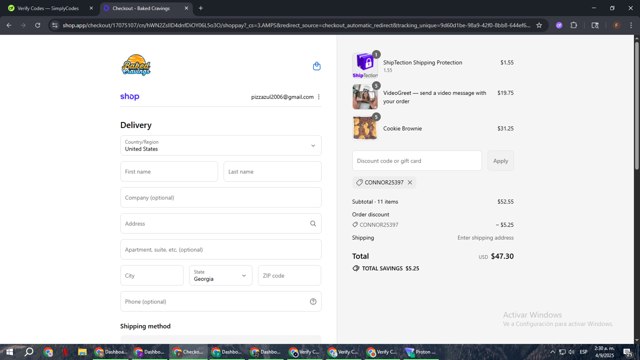The width and height of the screenshot is (640, 360).
Task: Focus the Last name field
Action: [272, 171]
